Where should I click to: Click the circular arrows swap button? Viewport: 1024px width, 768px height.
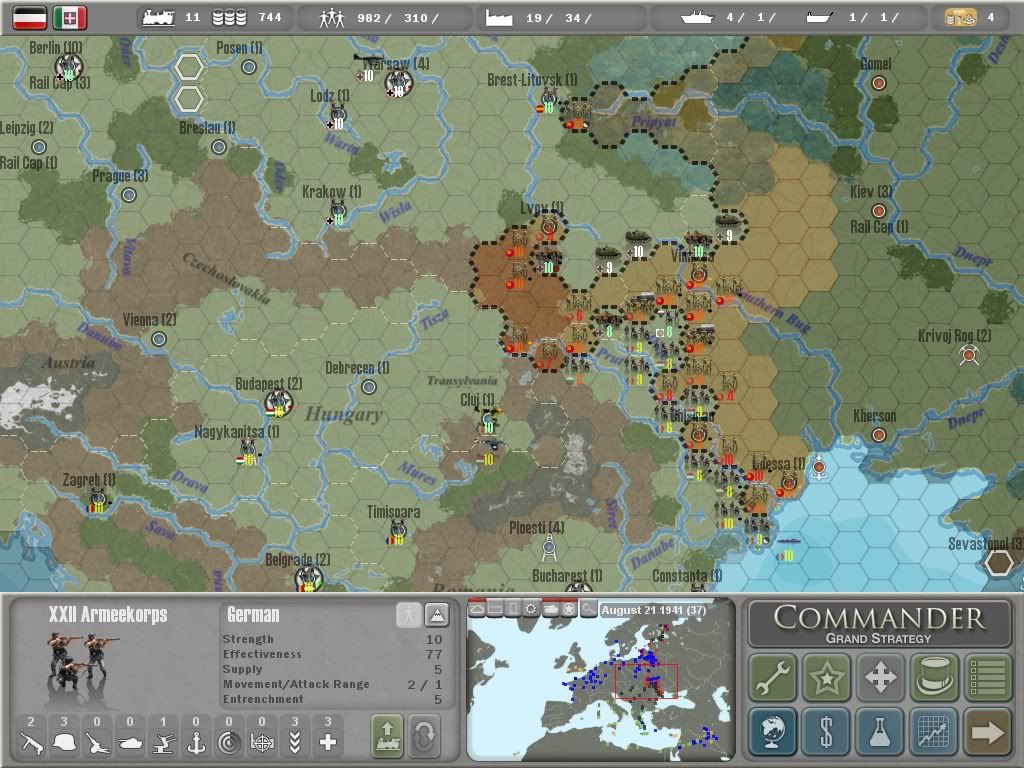click(424, 737)
